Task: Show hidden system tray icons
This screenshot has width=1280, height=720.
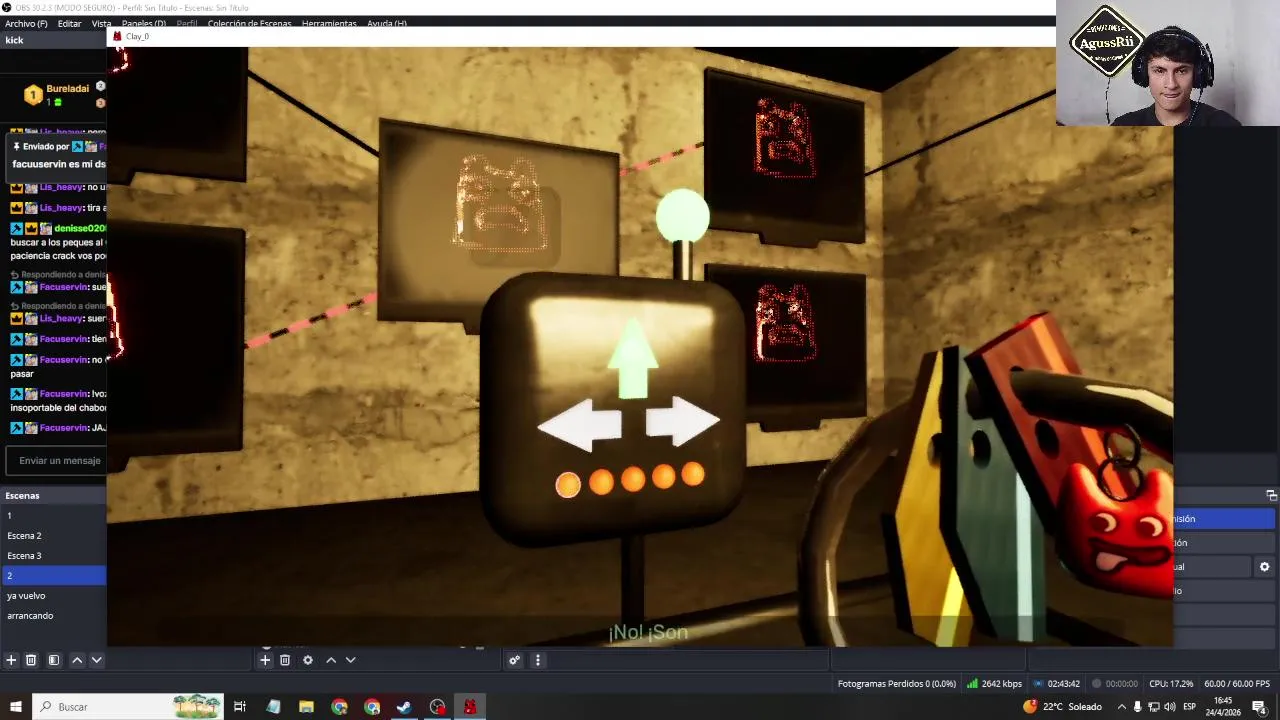Action: [1121, 707]
